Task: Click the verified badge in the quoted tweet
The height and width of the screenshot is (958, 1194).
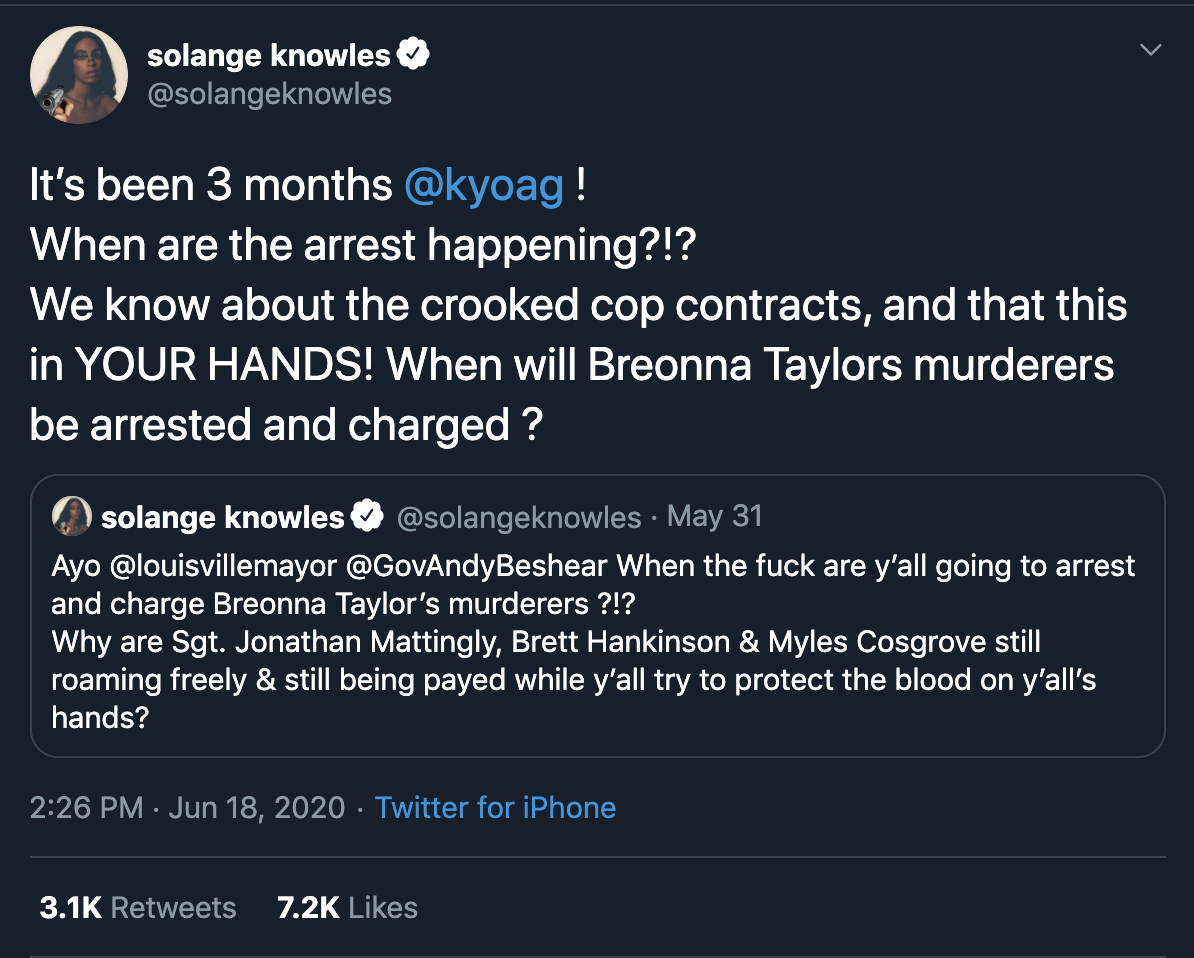Action: [x=368, y=516]
